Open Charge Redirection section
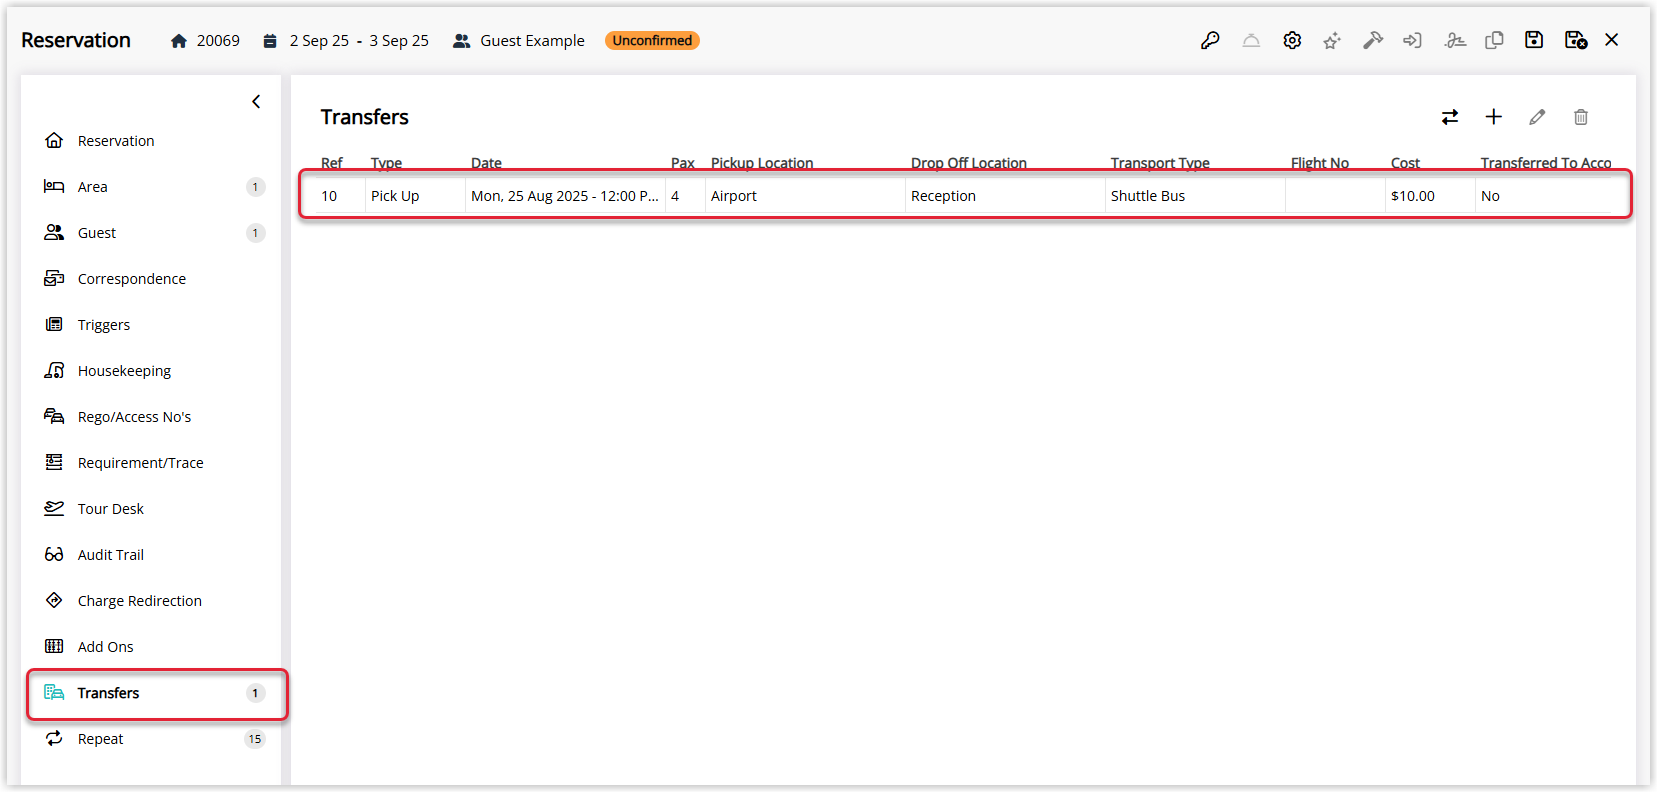This screenshot has height=793, width=1658. point(150,601)
